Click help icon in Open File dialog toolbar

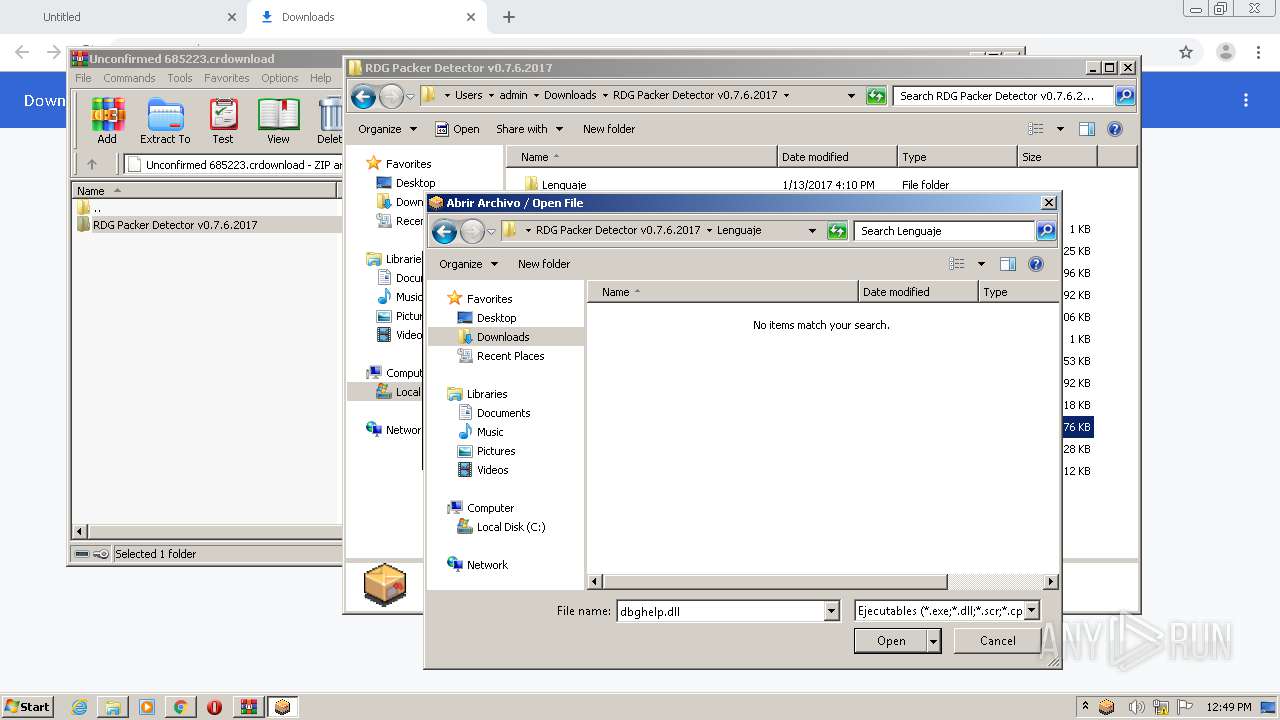1036,264
